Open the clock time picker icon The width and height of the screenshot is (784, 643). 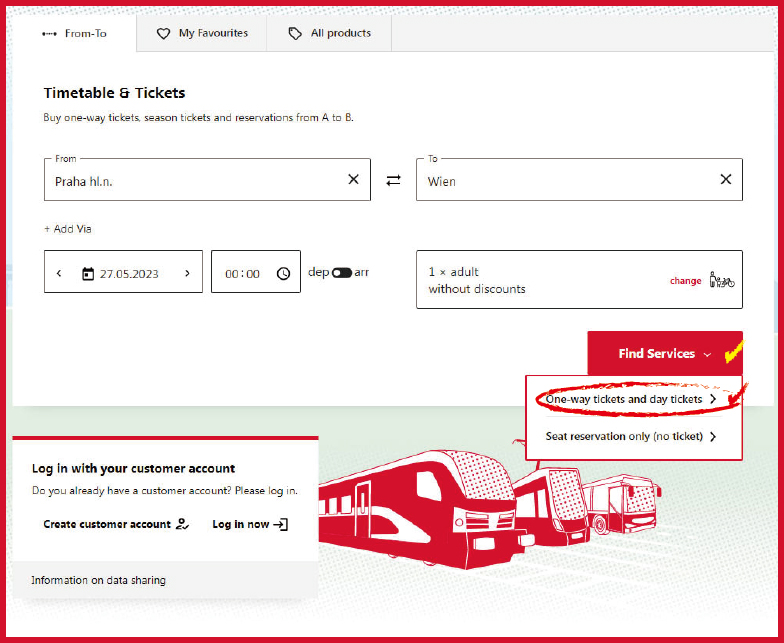coord(284,273)
